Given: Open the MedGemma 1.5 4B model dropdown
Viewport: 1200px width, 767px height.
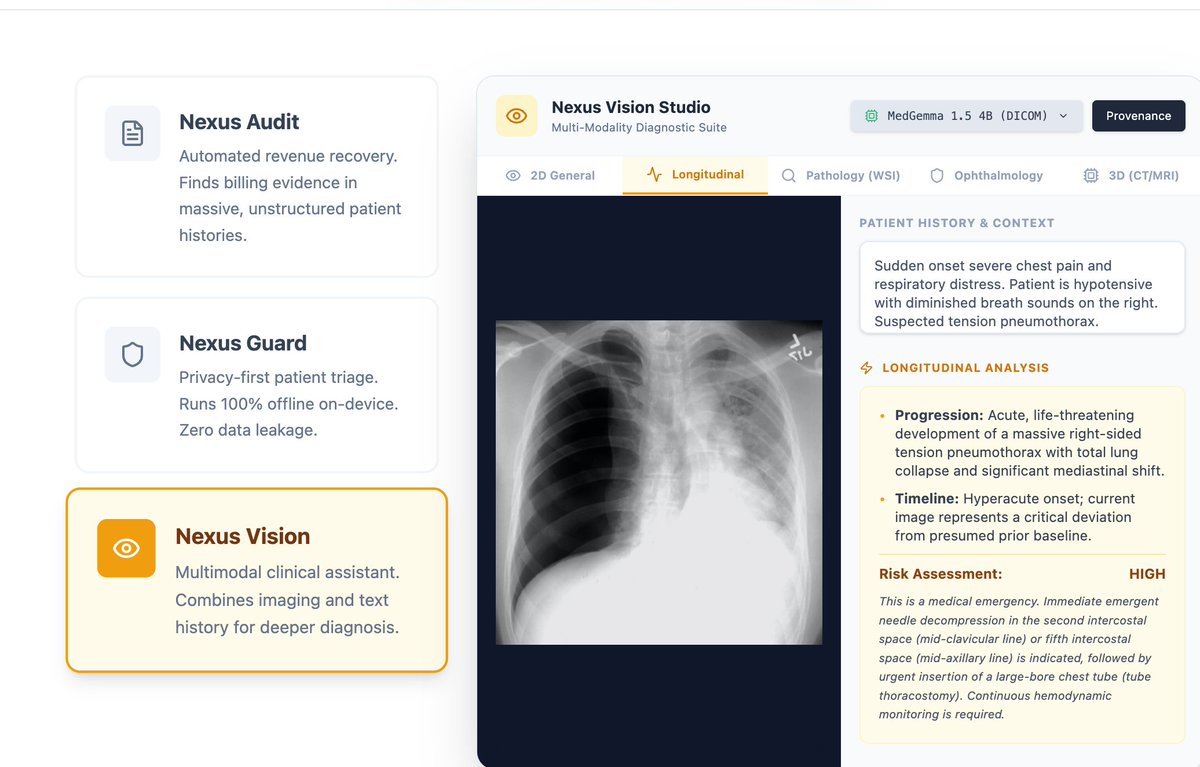Looking at the screenshot, I should (966, 116).
